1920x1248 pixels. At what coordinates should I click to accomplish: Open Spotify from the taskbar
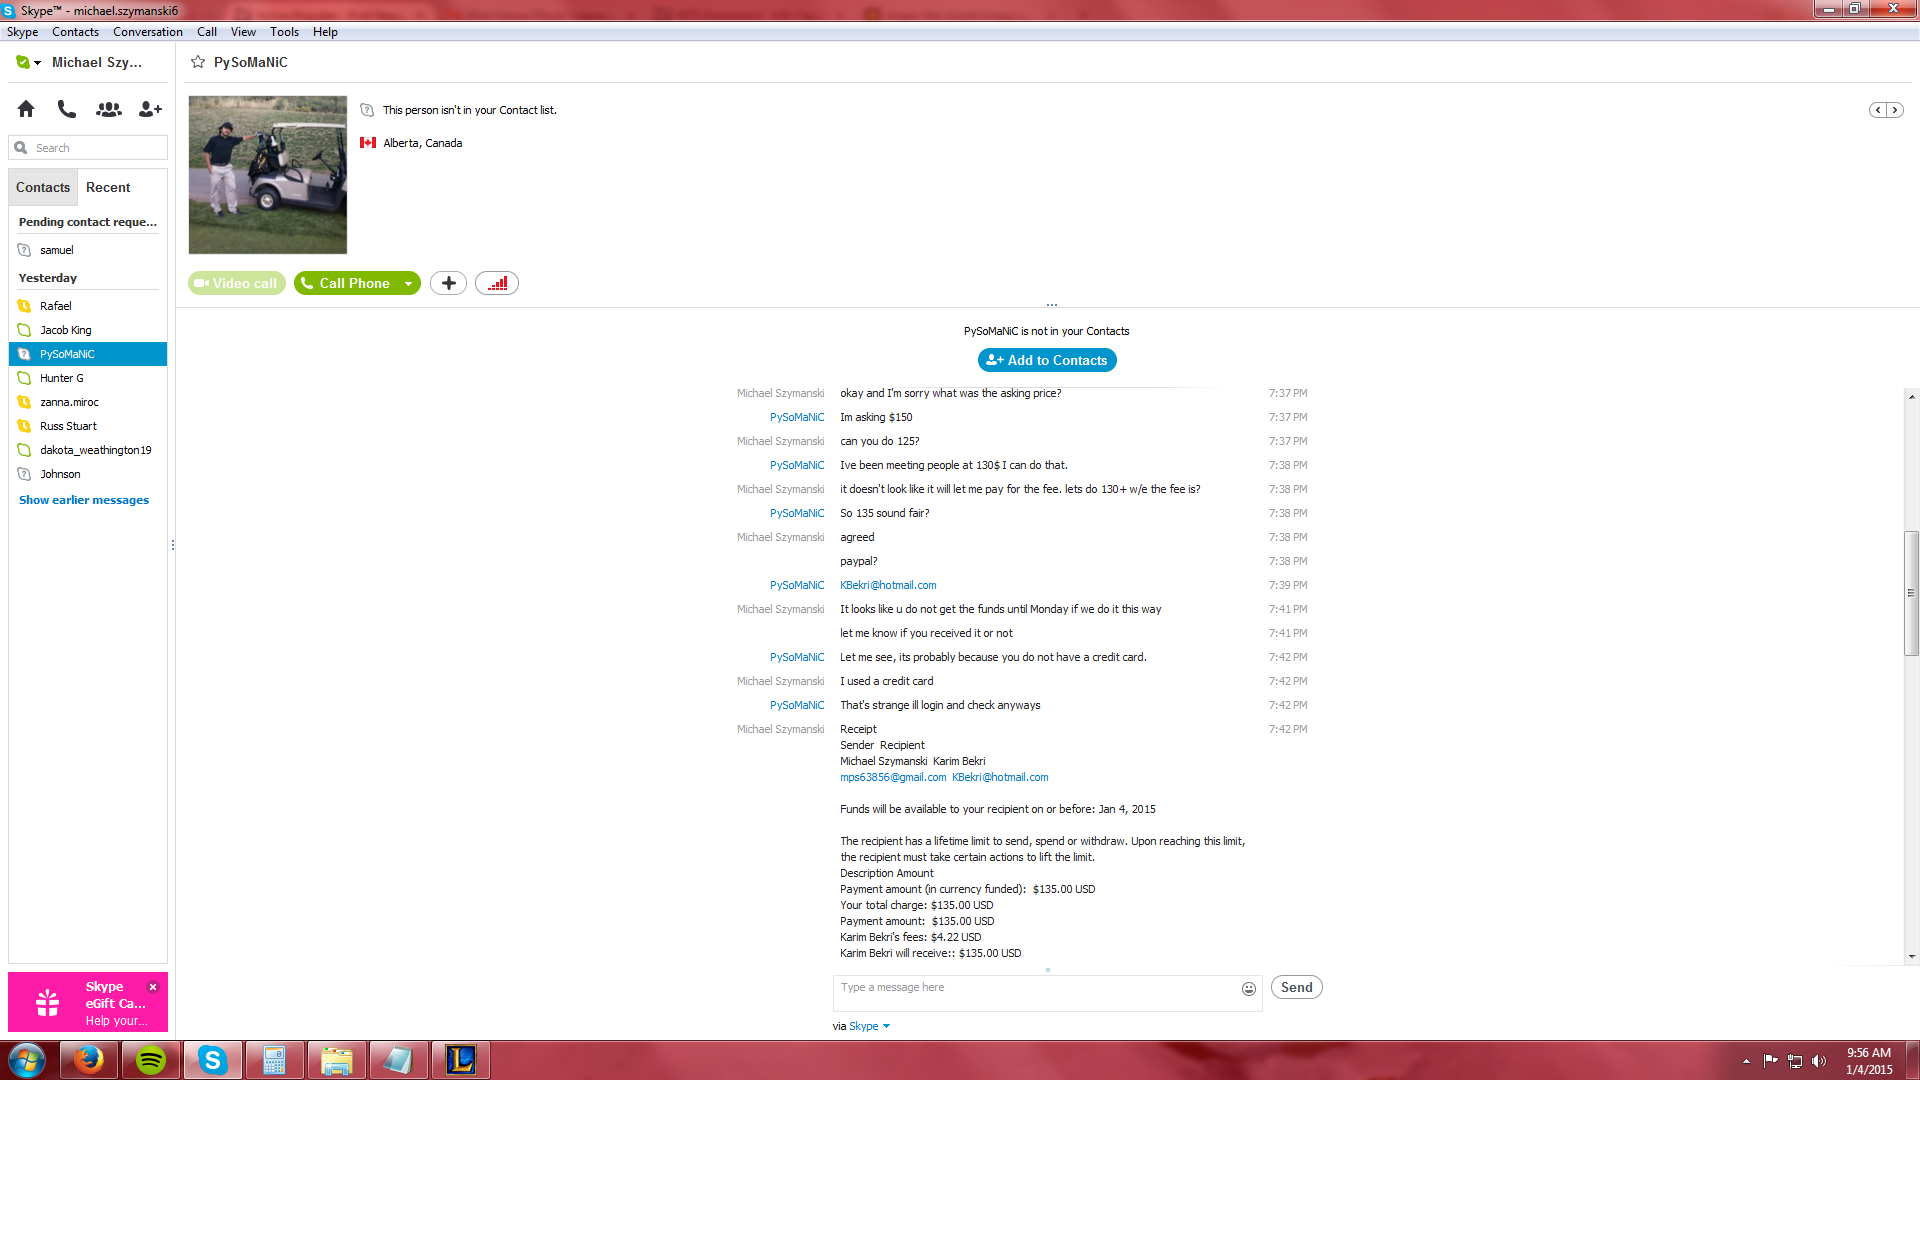coord(151,1060)
